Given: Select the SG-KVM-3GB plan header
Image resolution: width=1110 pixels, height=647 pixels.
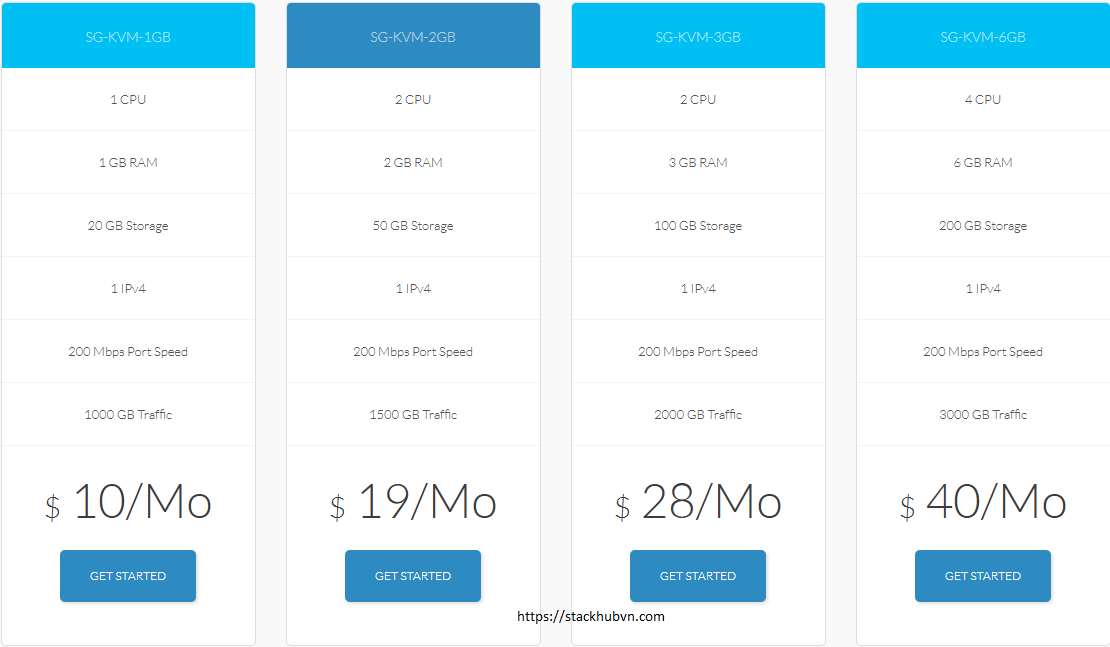Looking at the screenshot, I should [x=698, y=37].
